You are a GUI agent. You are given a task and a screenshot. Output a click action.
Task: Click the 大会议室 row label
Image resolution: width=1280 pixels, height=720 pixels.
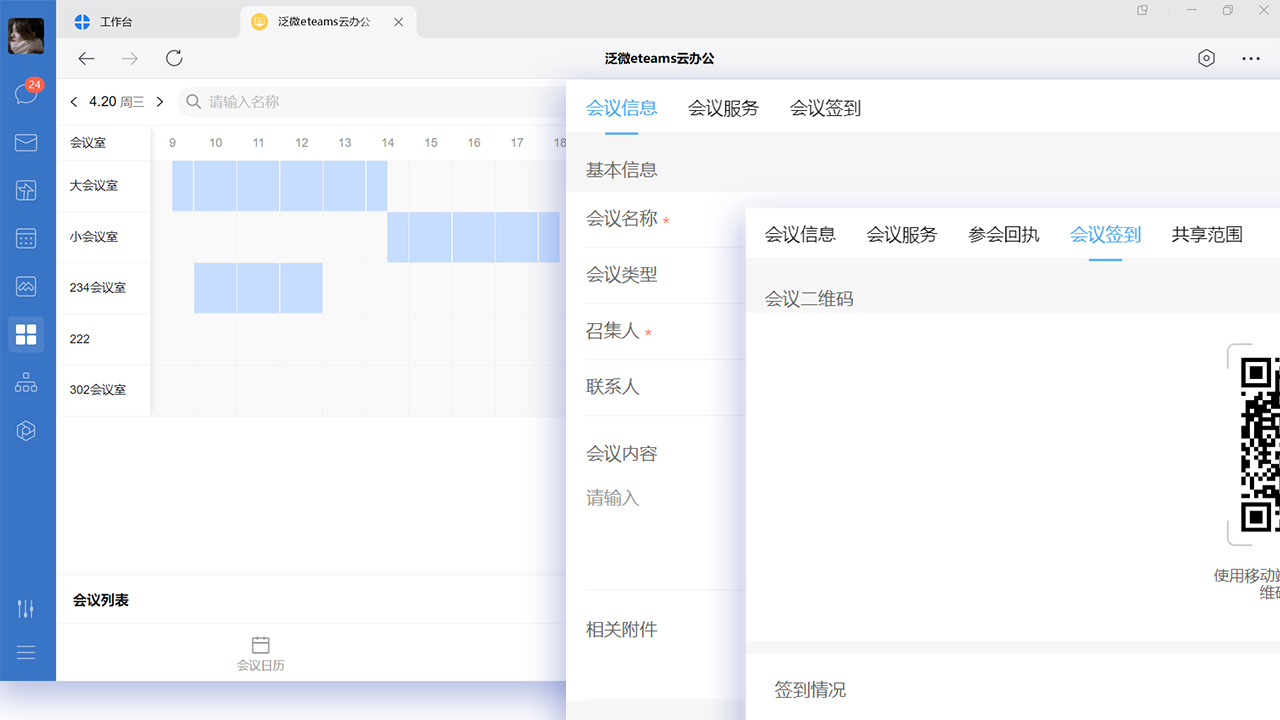click(94, 185)
